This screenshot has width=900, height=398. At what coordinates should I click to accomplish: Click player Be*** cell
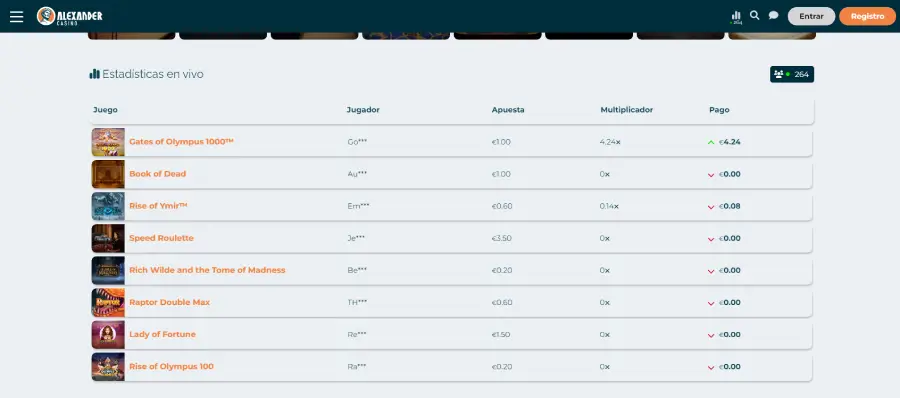pos(357,271)
